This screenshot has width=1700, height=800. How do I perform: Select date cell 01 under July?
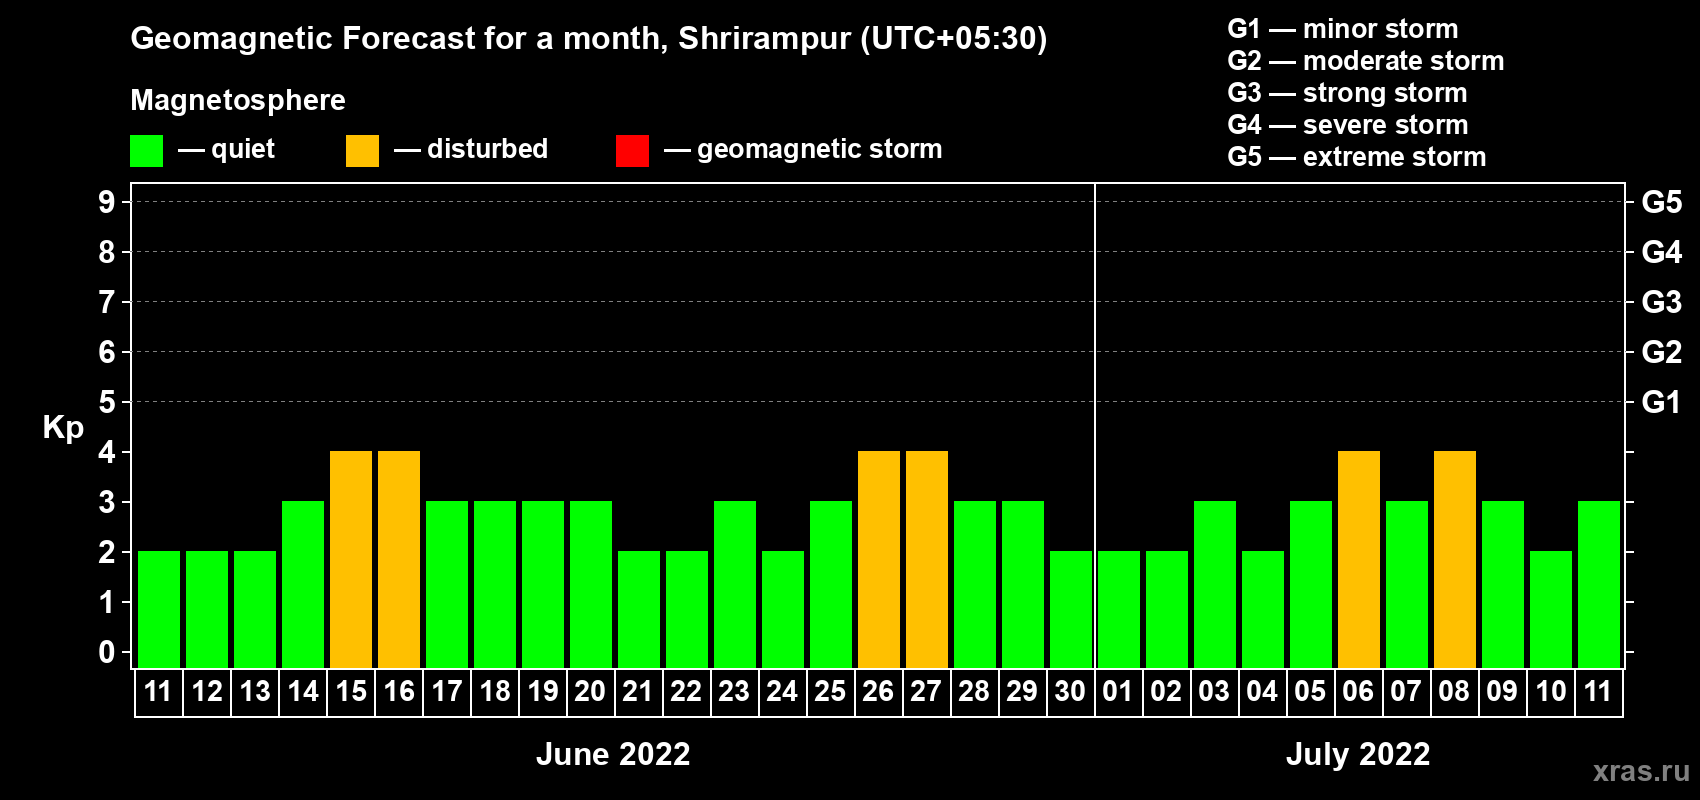tap(1119, 692)
